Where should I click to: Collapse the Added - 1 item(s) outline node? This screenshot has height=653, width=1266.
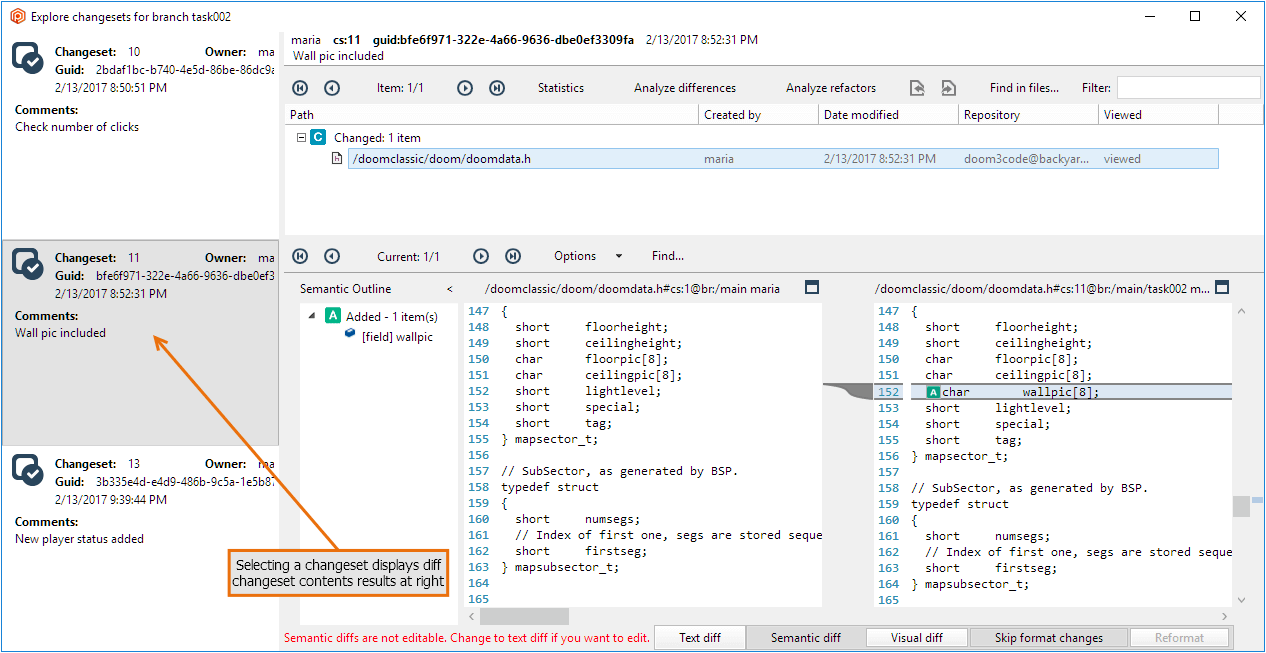[x=310, y=316]
